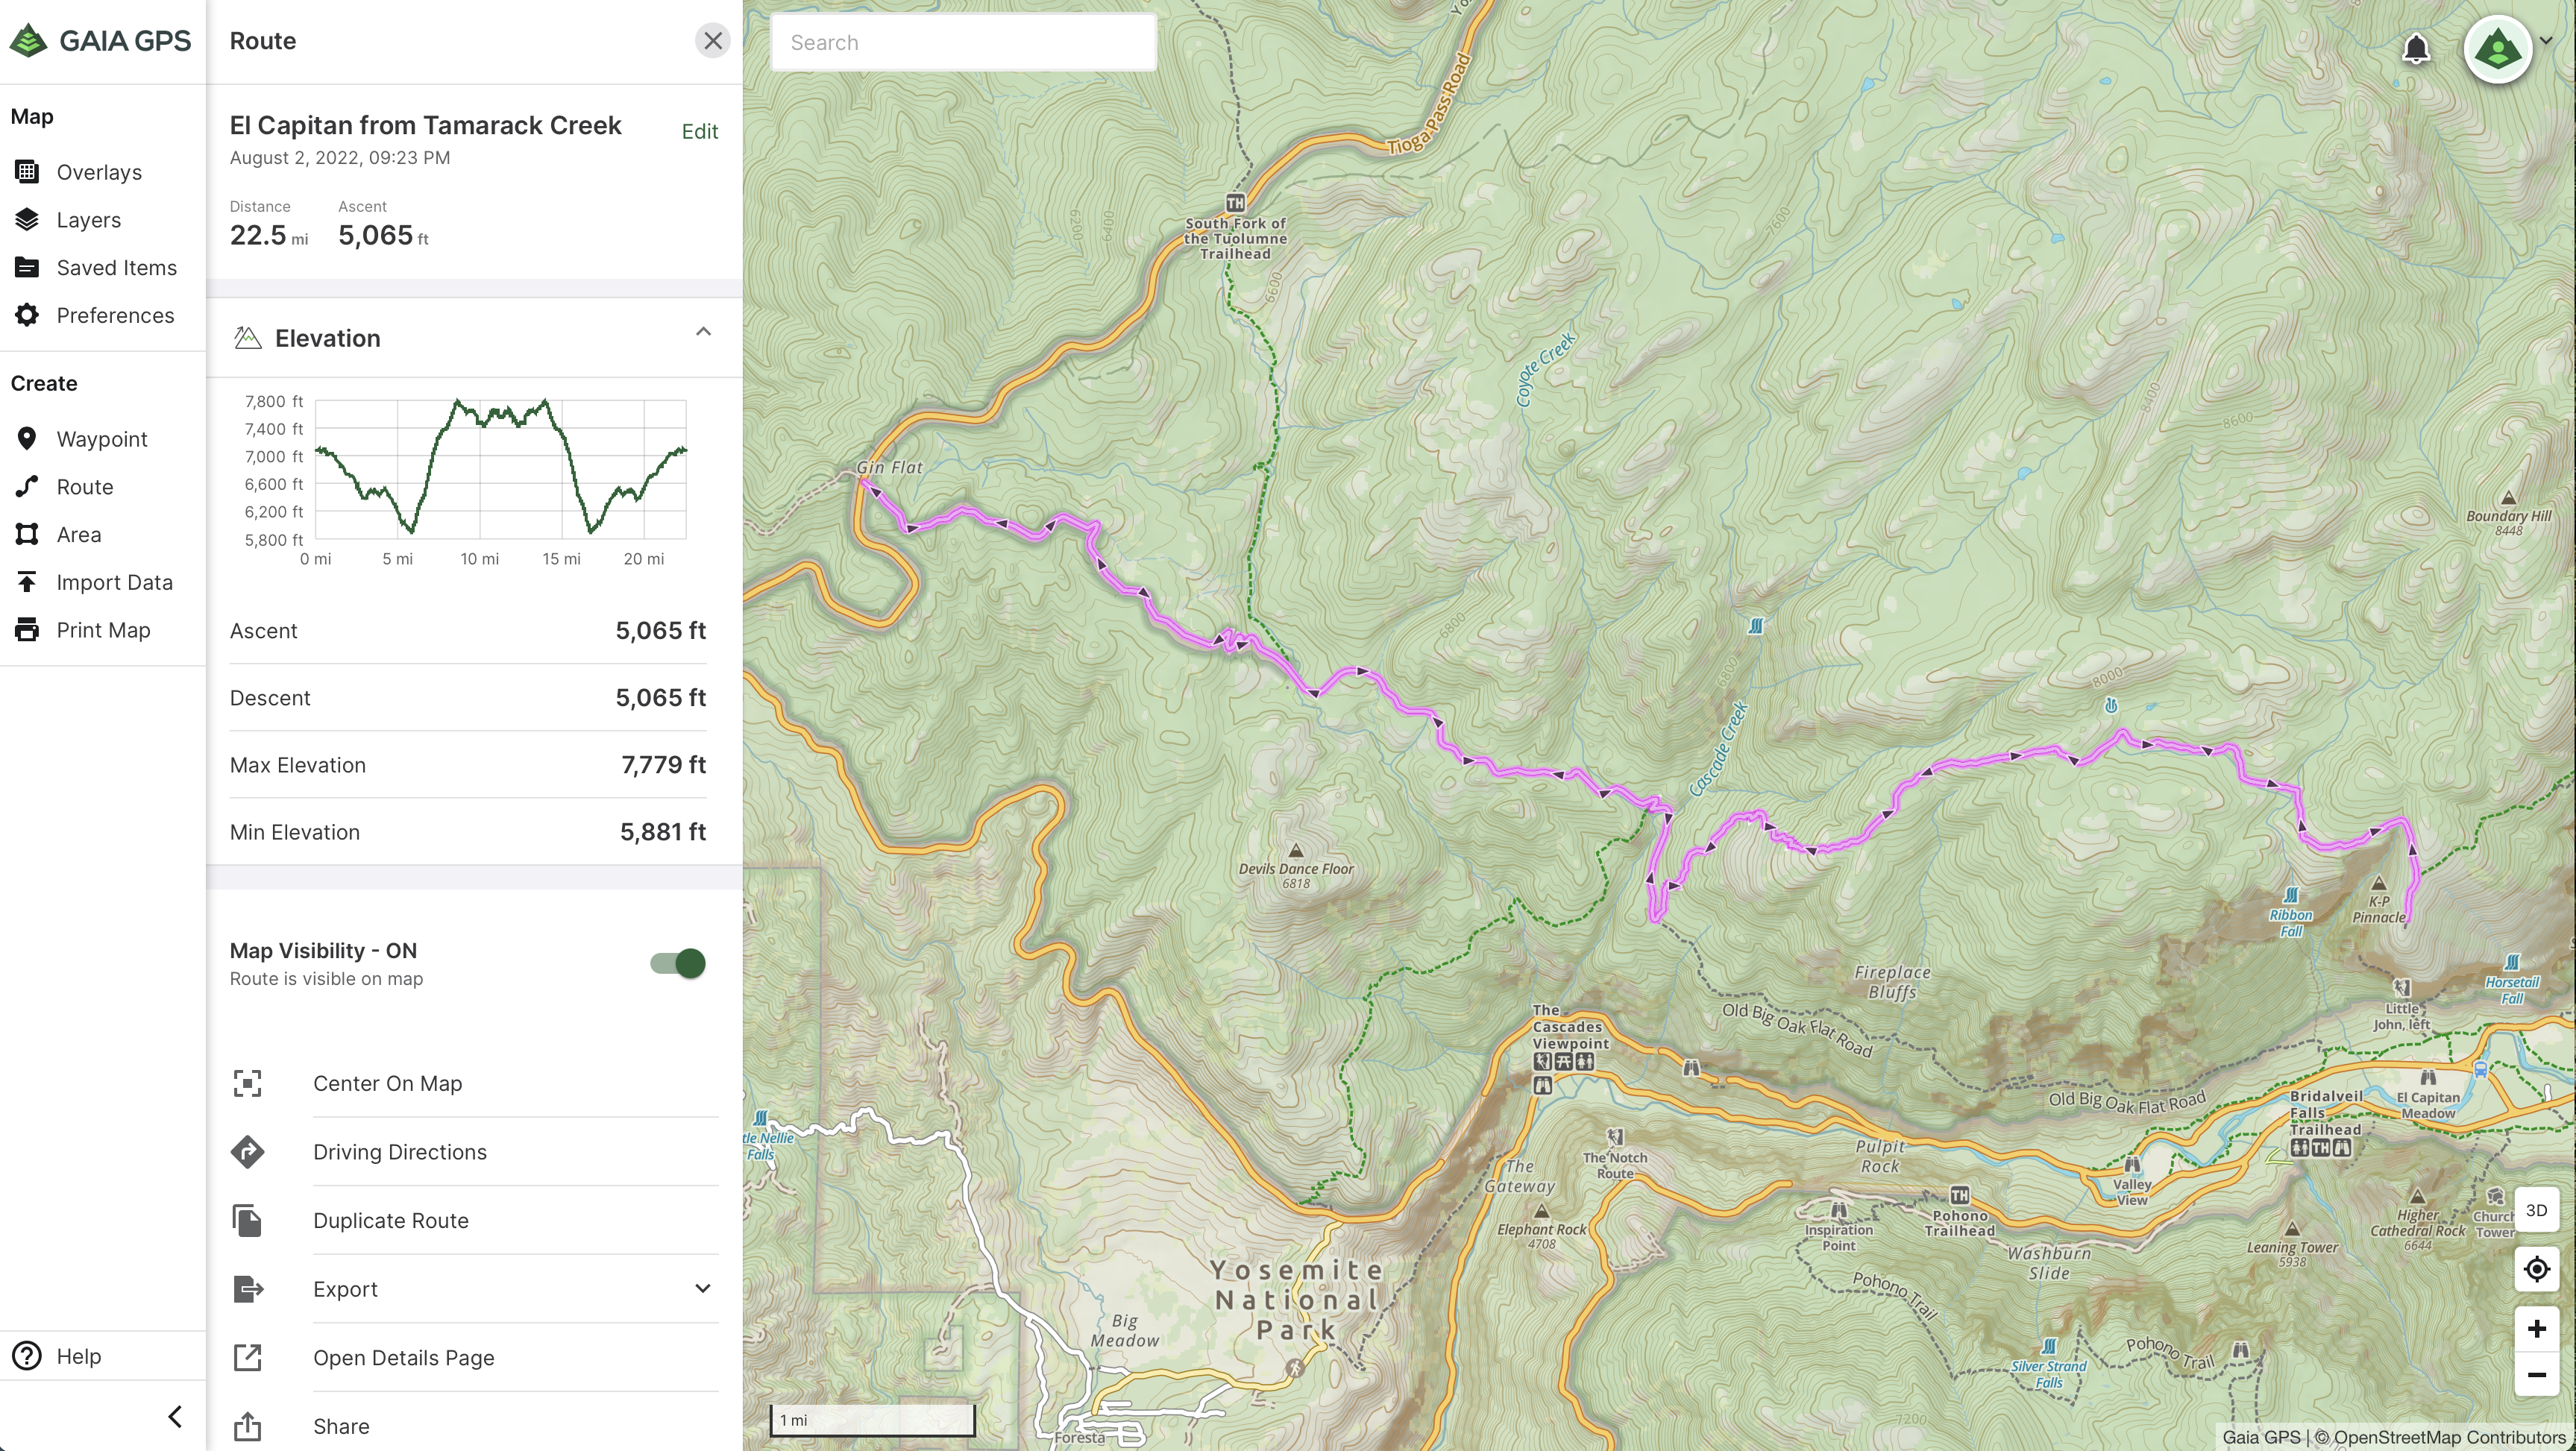Click the route title El Capitan from Tamarack Creek
This screenshot has width=2576, height=1451.
click(426, 125)
